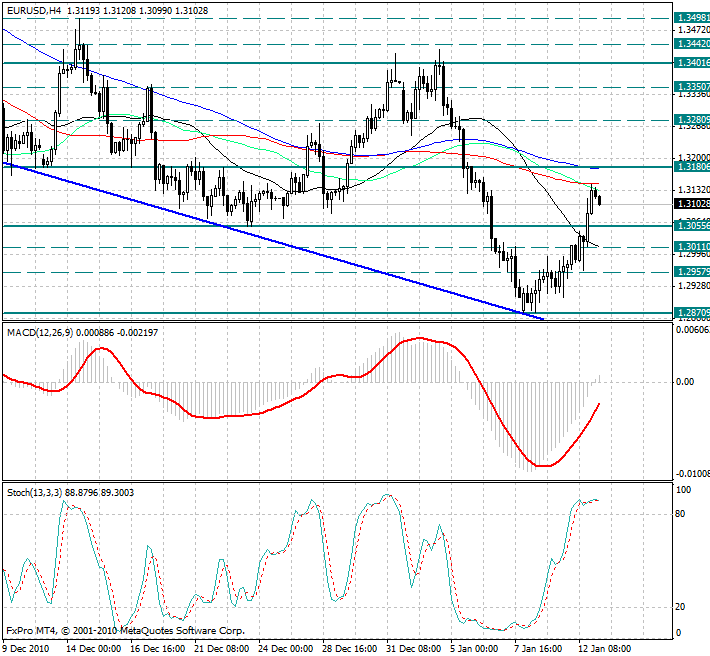Click the 1.2957 price level label

tap(692, 271)
